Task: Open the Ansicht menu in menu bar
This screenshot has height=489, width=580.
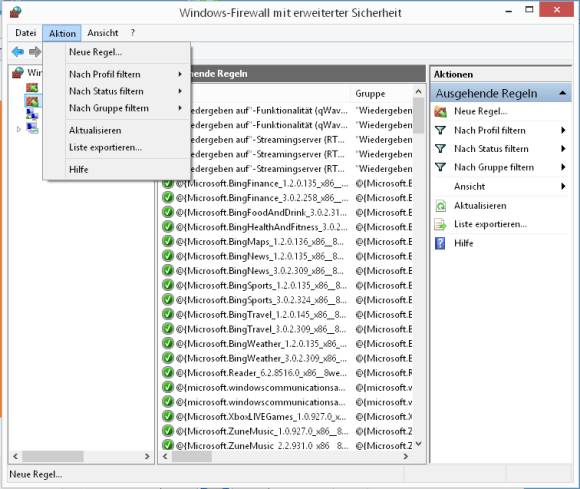Action: (x=103, y=33)
